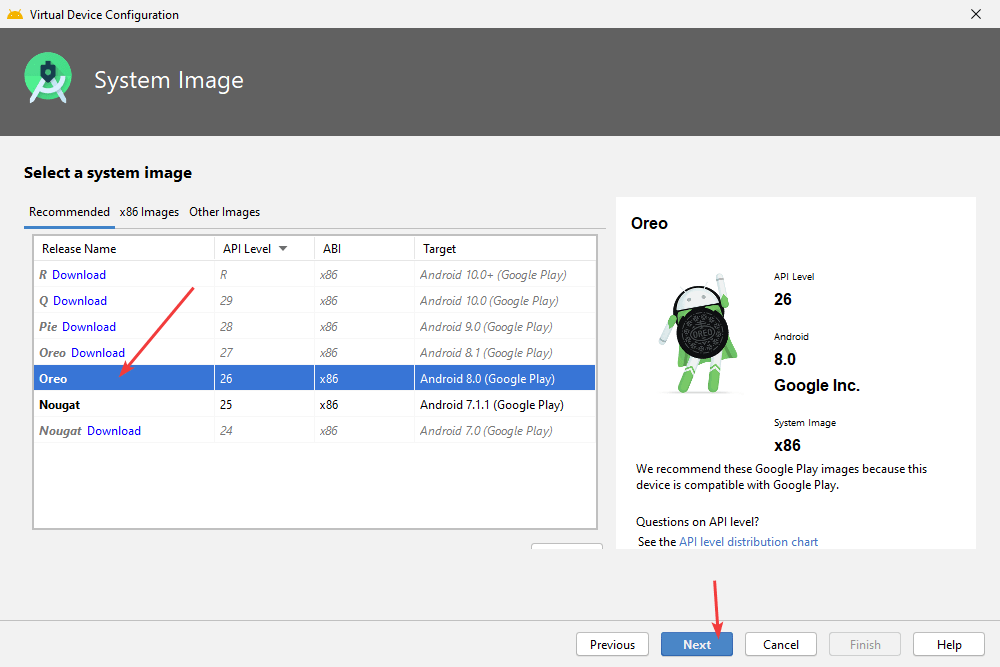Click the Android Studio logo in header

click(48, 79)
